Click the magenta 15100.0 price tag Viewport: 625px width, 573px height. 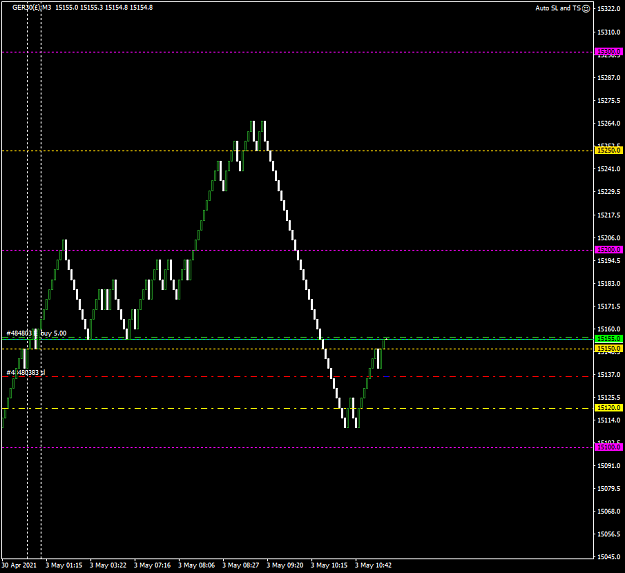[x=608, y=447]
